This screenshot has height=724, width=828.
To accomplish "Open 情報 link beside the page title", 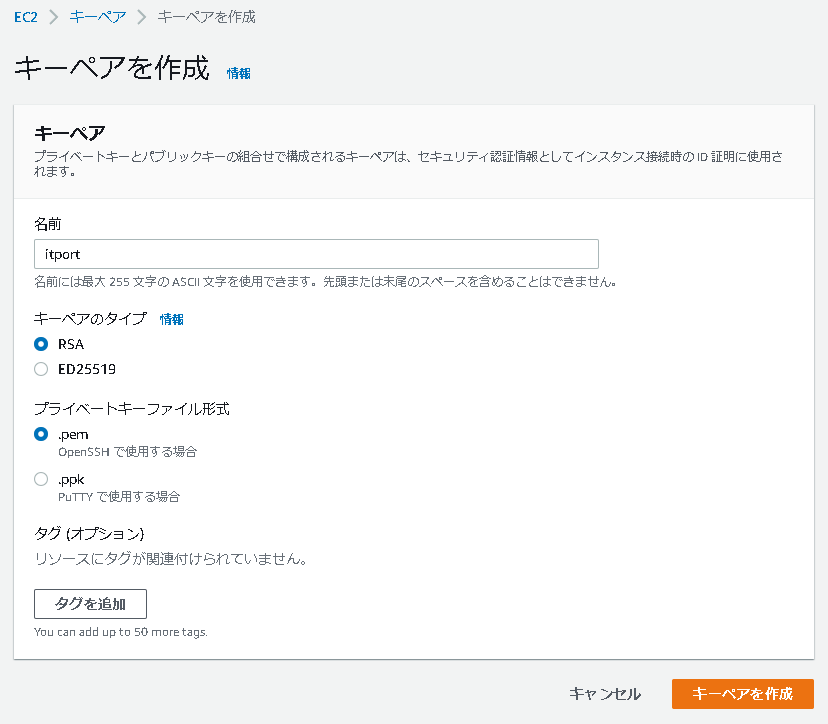I will (239, 73).
